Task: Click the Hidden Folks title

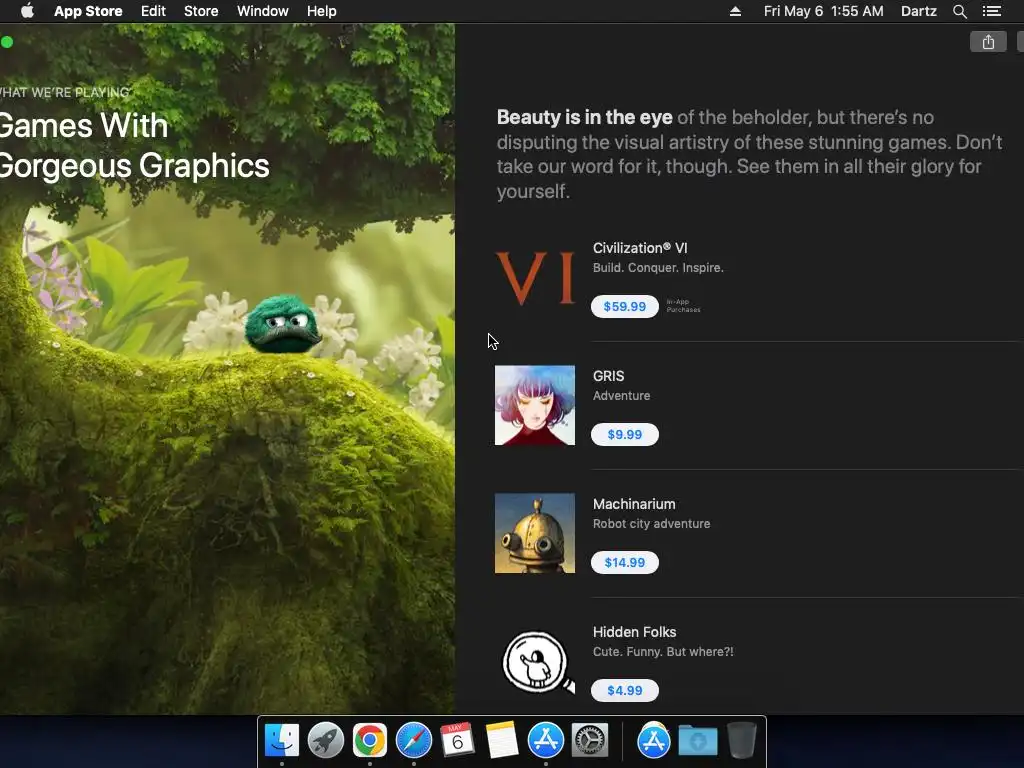Action: [x=635, y=632]
